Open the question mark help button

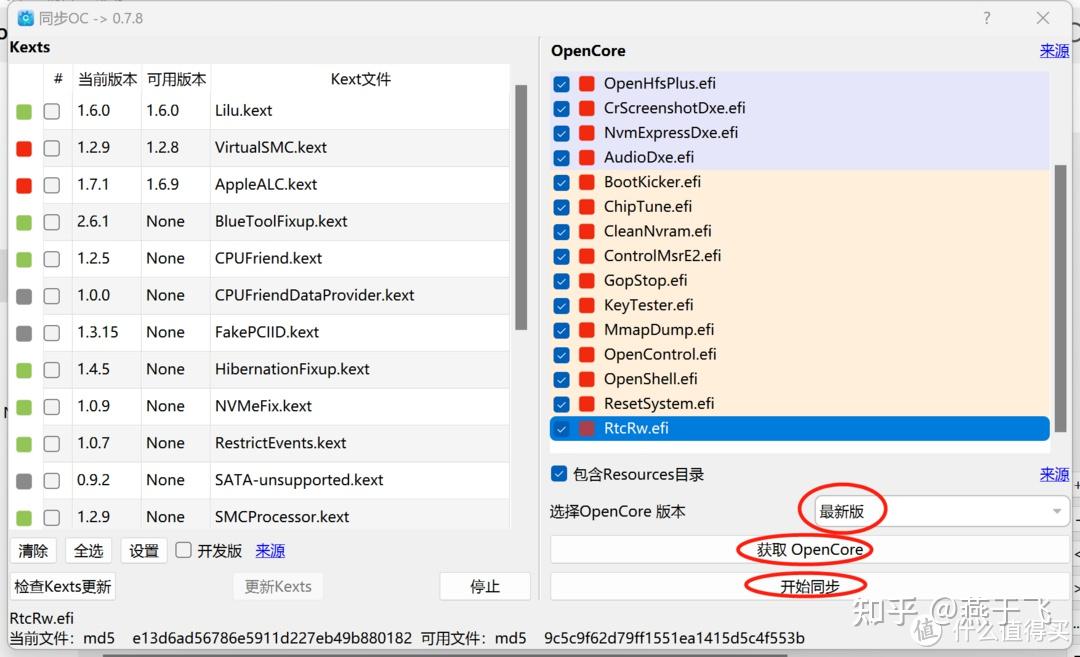[987, 18]
